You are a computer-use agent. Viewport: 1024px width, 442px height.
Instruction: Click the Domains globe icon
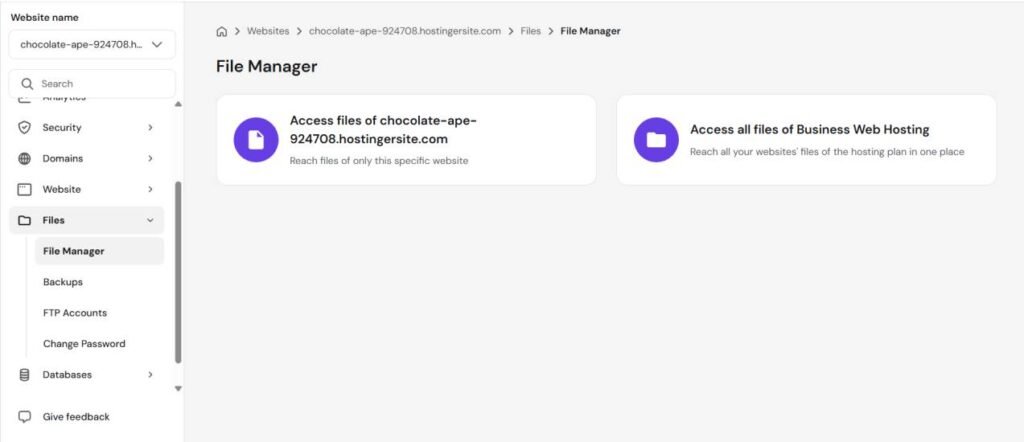coord(25,159)
